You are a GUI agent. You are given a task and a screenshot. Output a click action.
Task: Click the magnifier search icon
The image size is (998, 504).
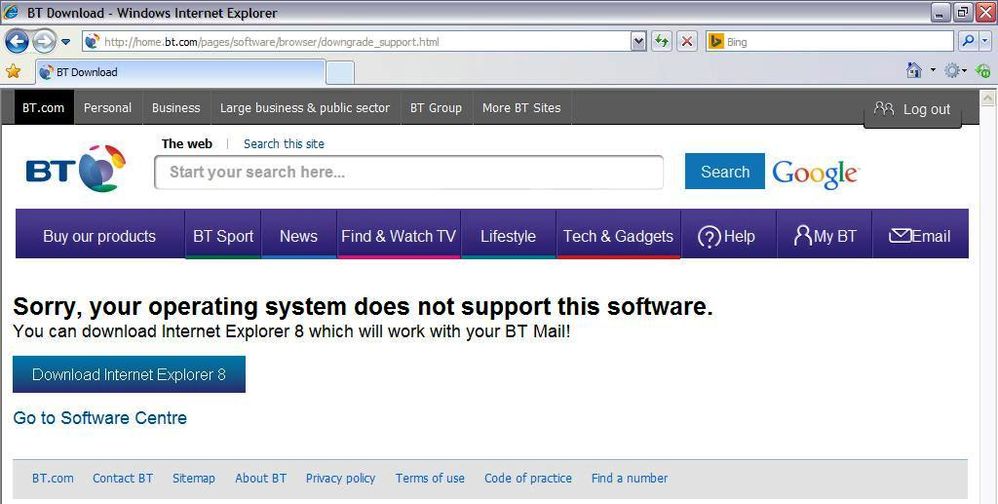[967, 42]
